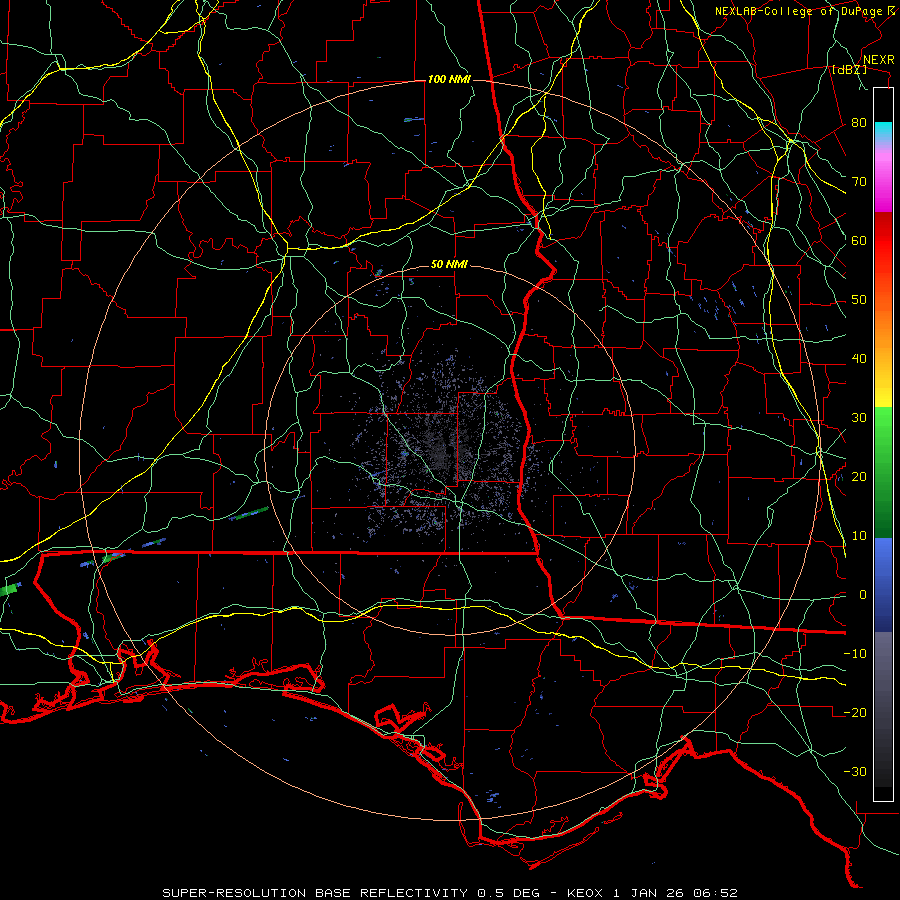Click the 50 NMI range ring label
The width and height of the screenshot is (900, 900).
[449, 264]
